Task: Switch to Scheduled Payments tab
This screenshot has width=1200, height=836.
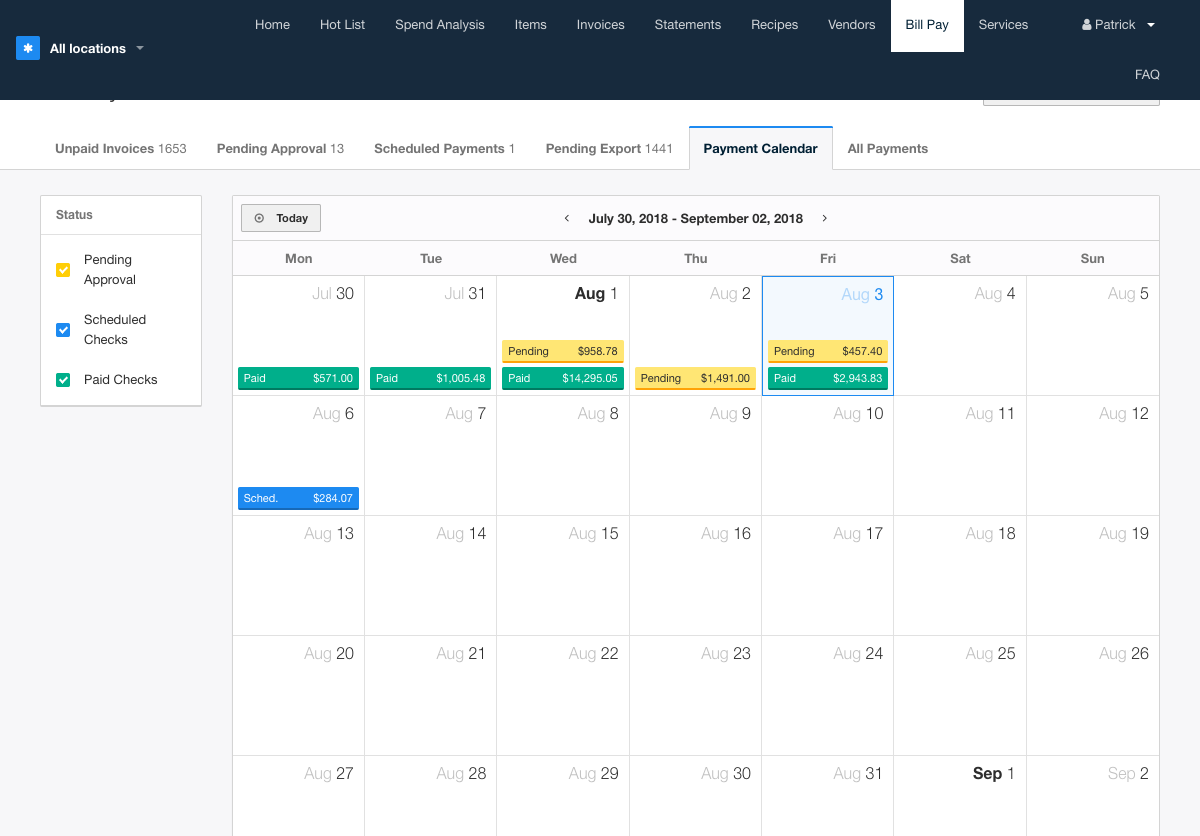Action: click(445, 149)
